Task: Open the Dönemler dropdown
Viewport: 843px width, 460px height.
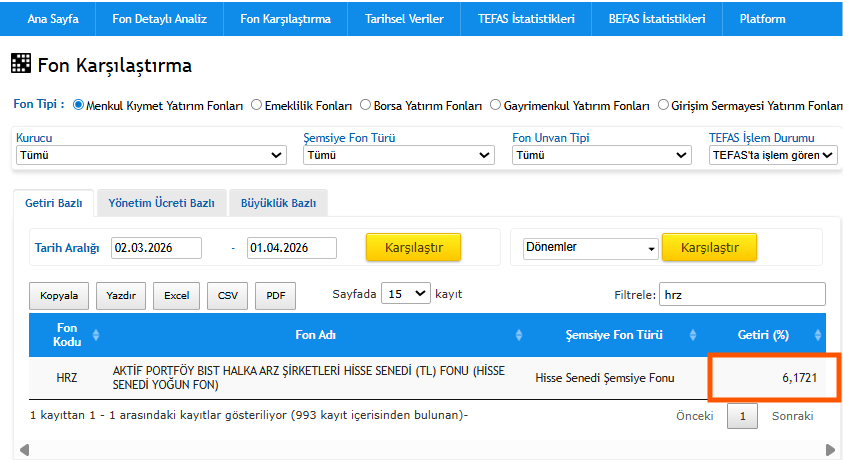Action: 590,248
